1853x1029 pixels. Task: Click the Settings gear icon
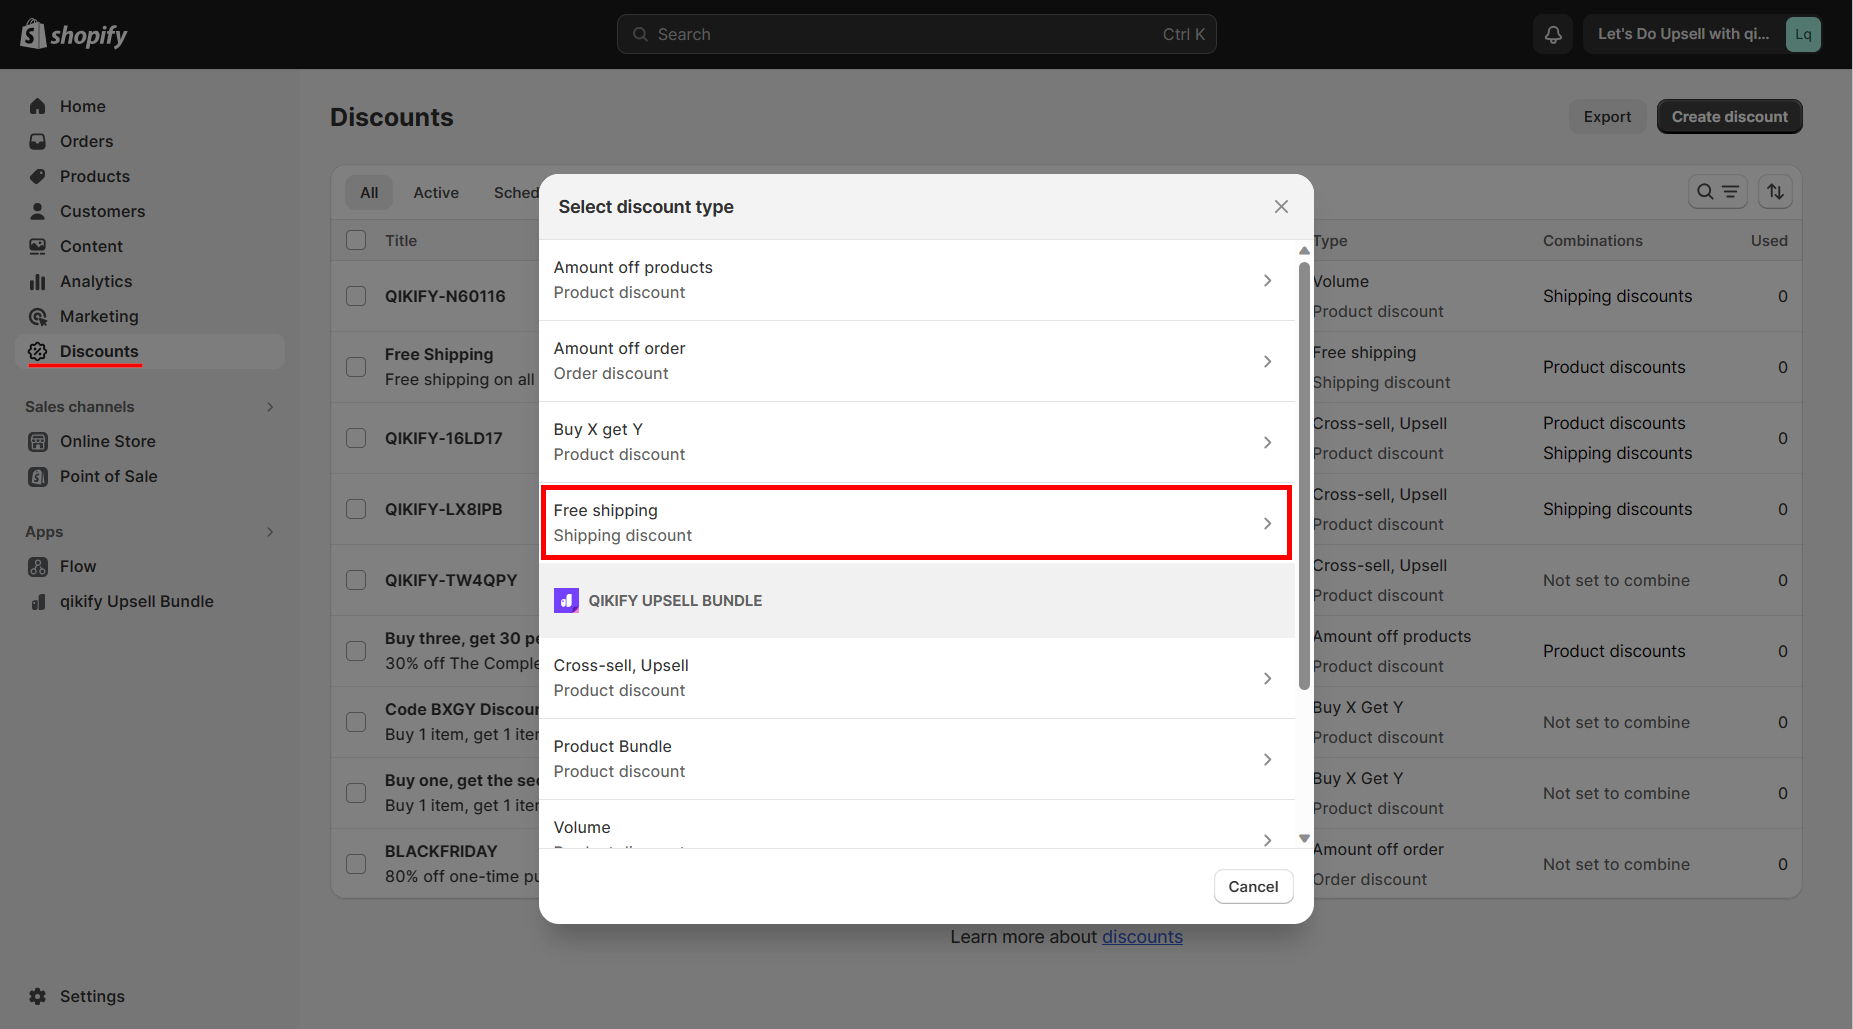38,996
